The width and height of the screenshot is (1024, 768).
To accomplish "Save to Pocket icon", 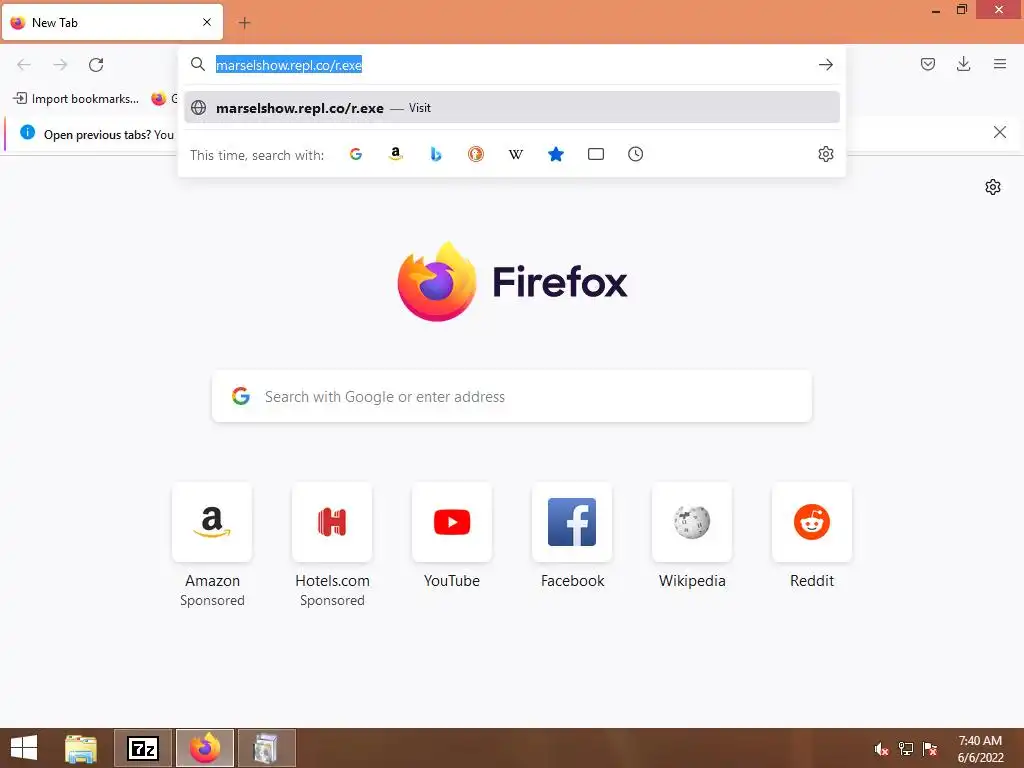I will 928,64.
